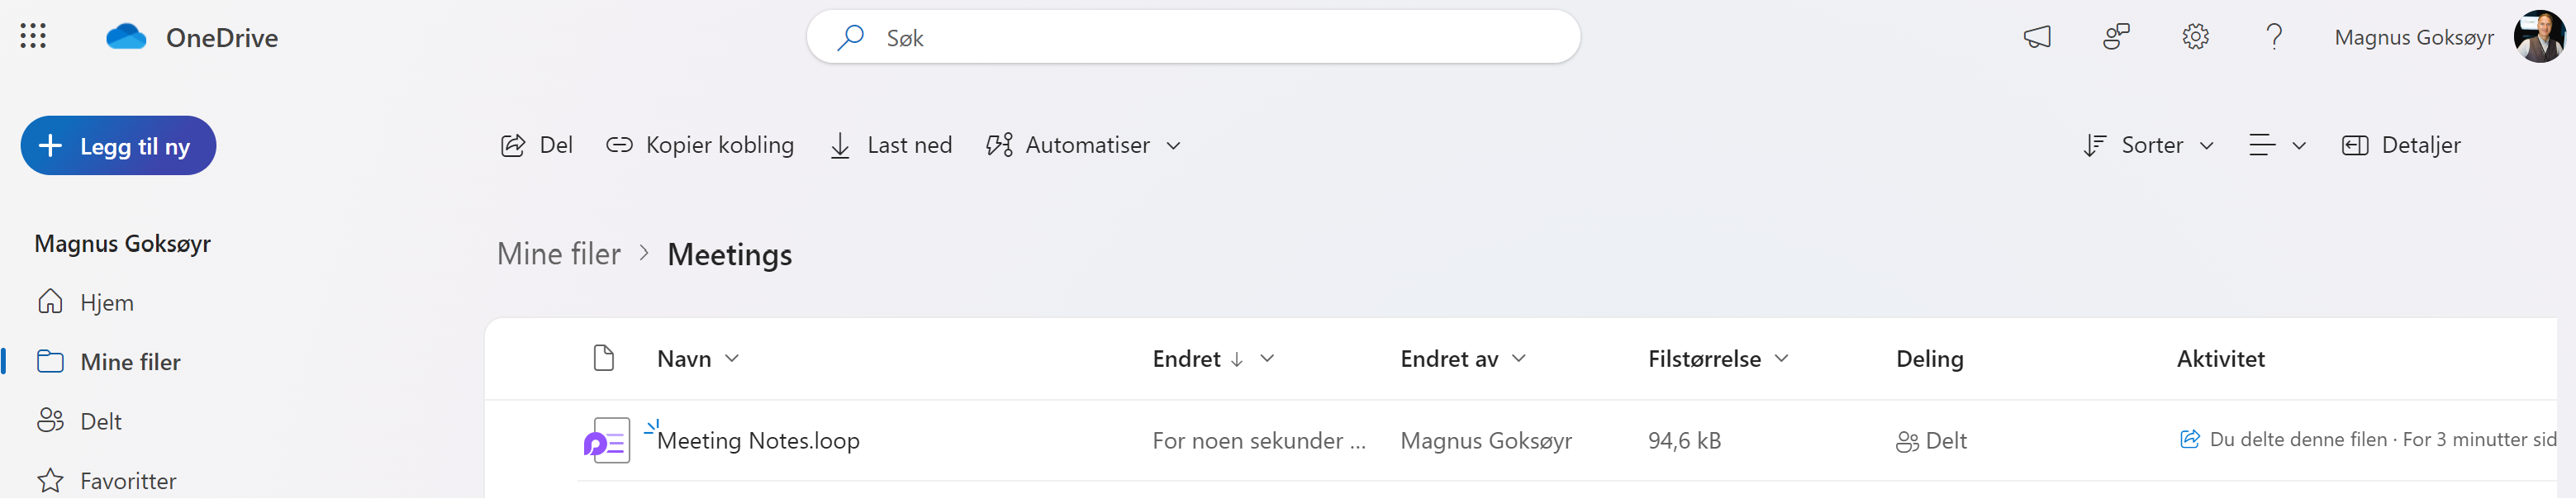Expand the Navn column header menu
This screenshot has height=499, width=2576.
(698, 359)
